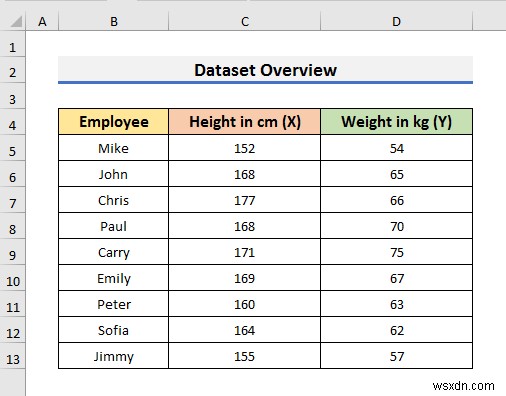The width and height of the screenshot is (506, 396).
Task: Click the cell containing Jimmy
Action: click(x=114, y=356)
